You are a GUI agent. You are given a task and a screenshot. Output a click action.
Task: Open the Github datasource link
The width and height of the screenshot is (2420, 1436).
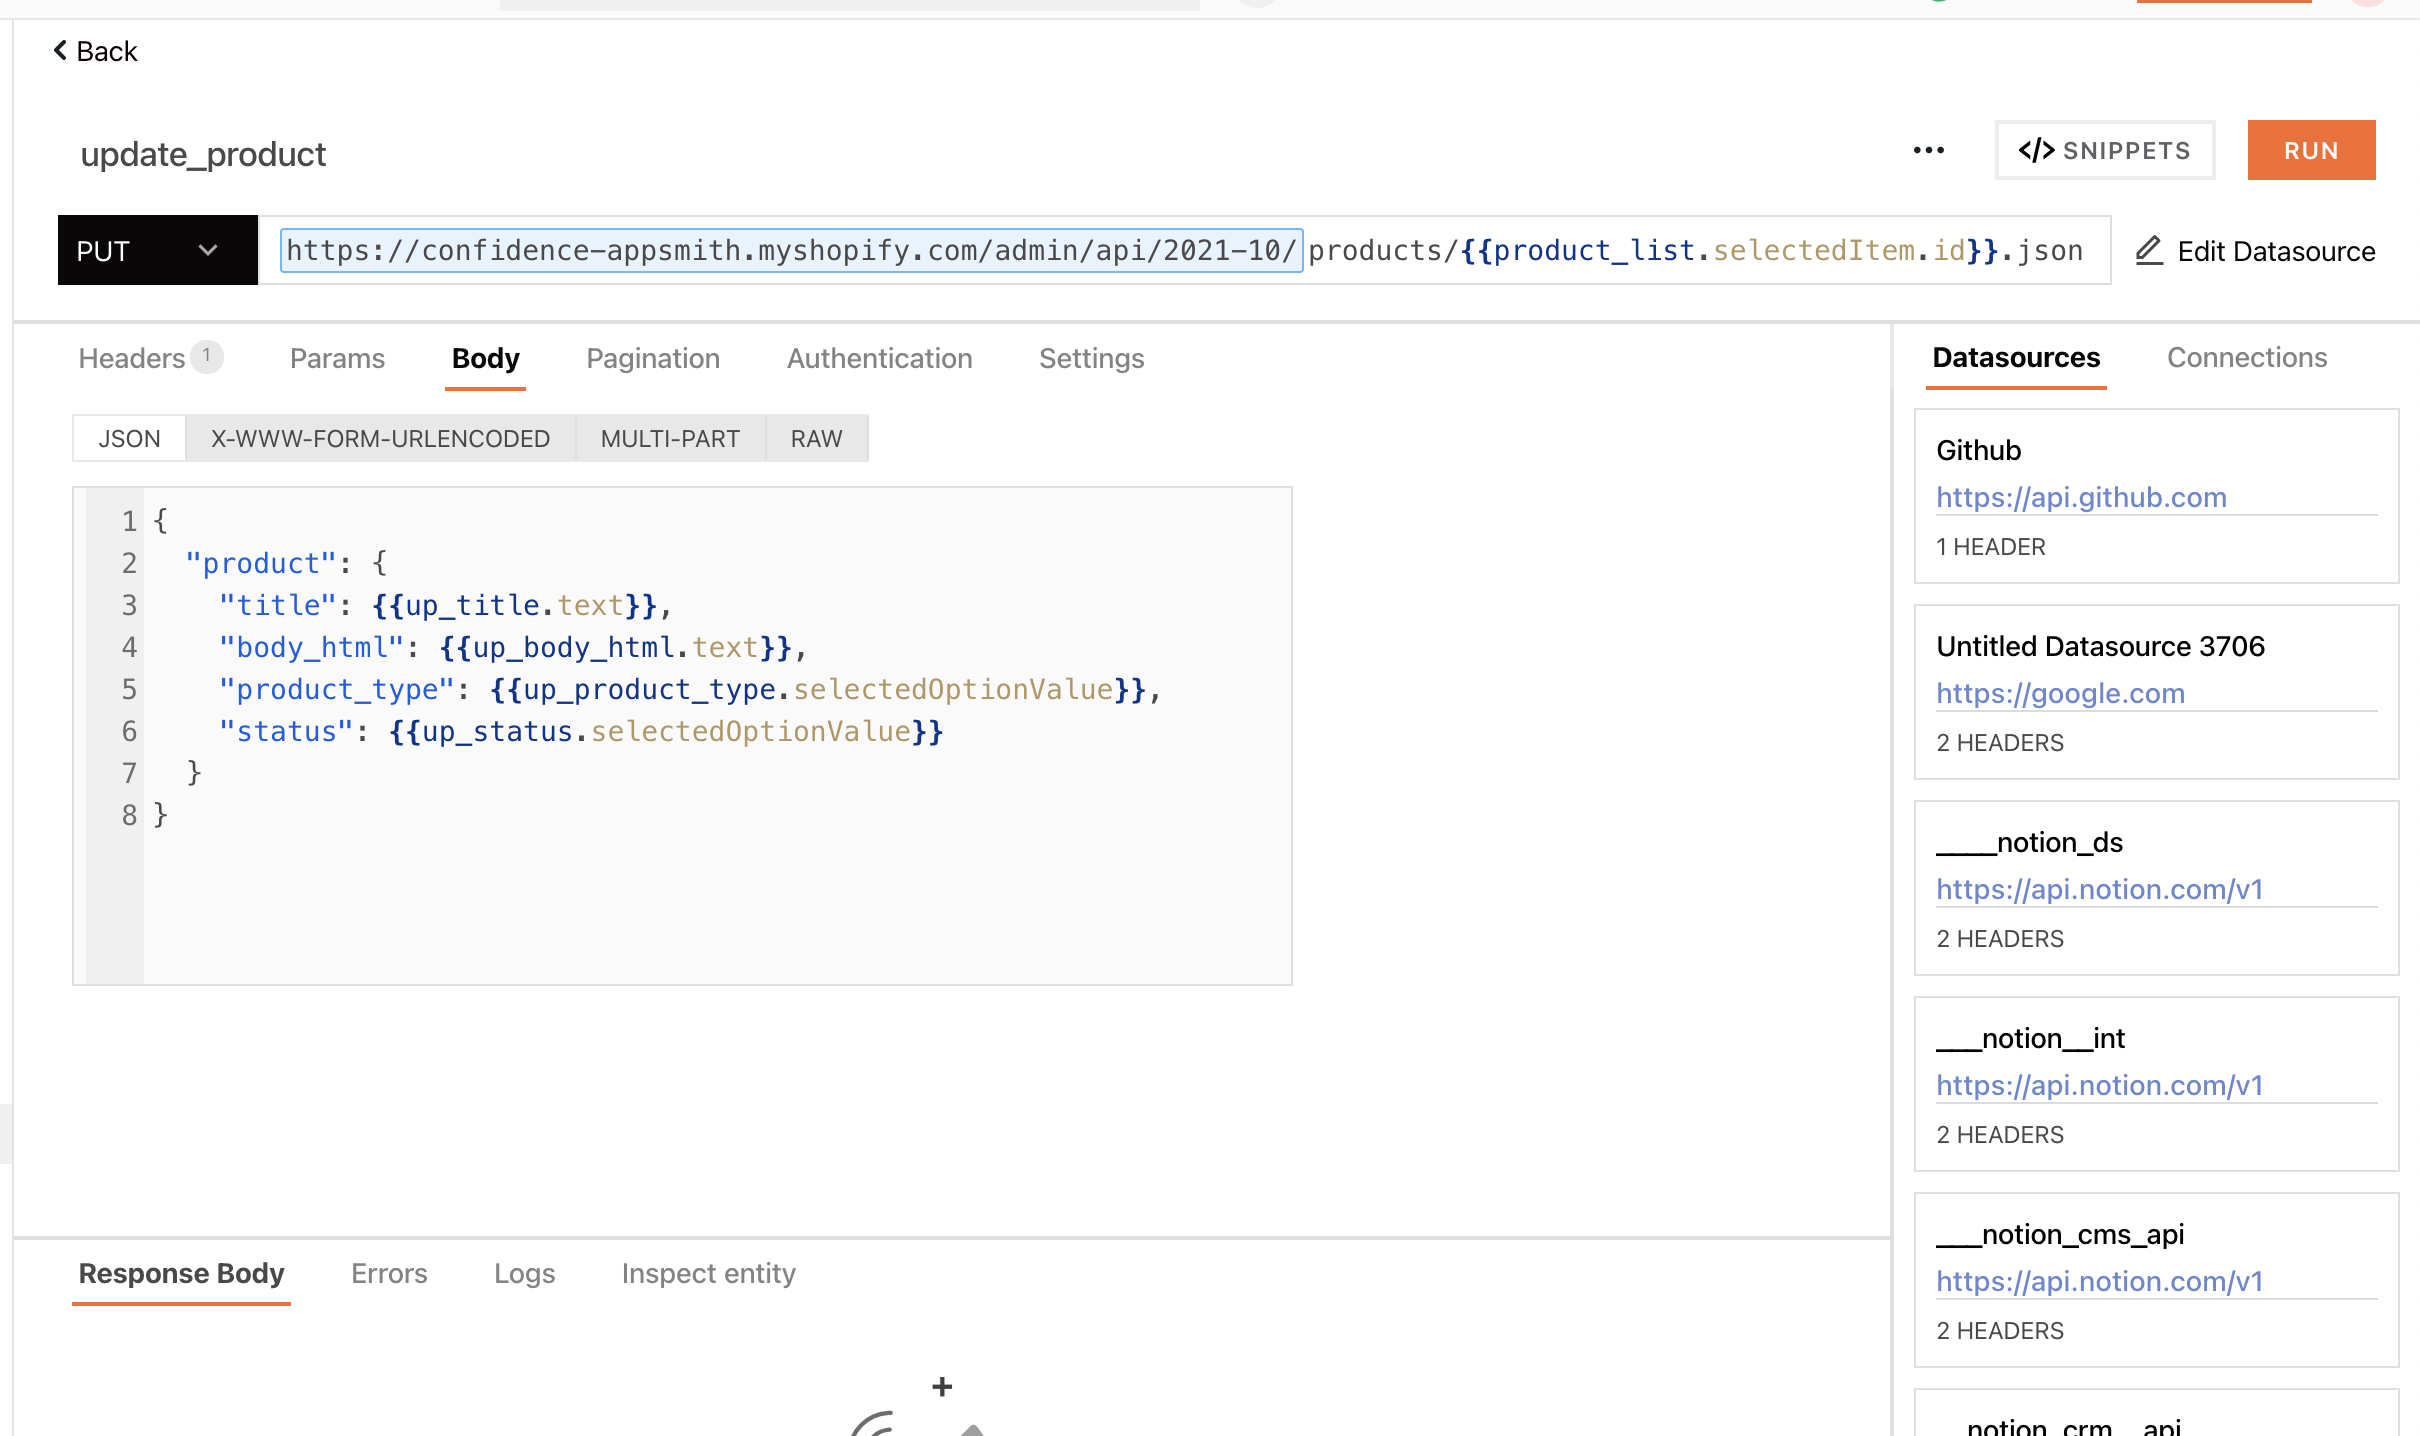pos(2081,497)
